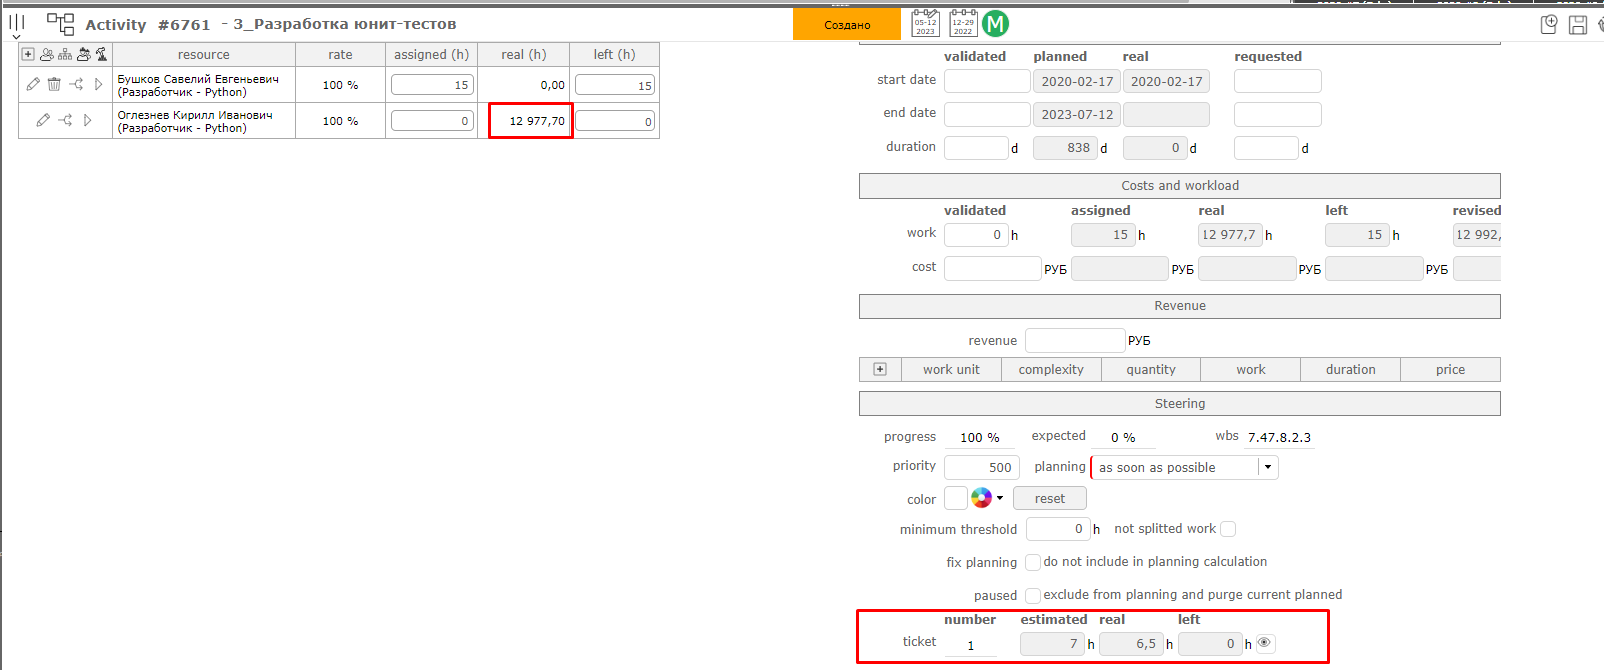Edit Бушков Савелий assignment with pencil icon
This screenshot has height=670, width=1604.
point(33,85)
